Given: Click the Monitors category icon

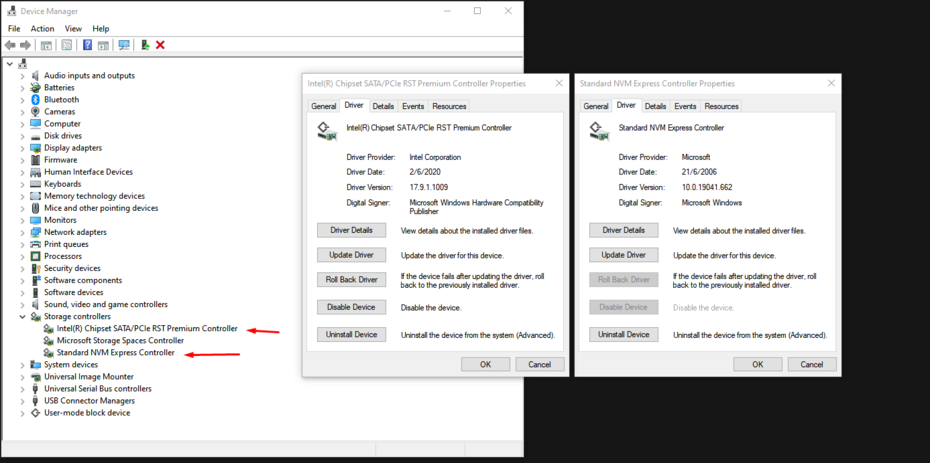Looking at the screenshot, I should 35,220.
